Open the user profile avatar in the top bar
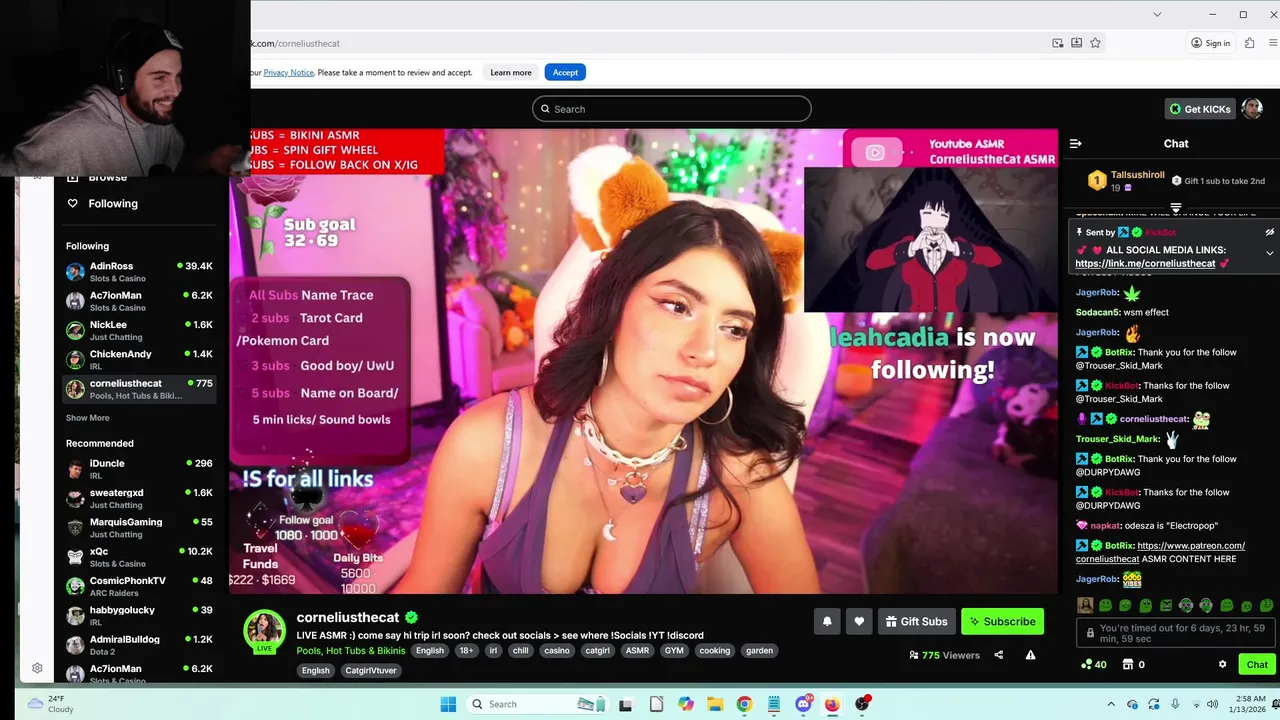Screen dimensions: 1280x720 1251,109
